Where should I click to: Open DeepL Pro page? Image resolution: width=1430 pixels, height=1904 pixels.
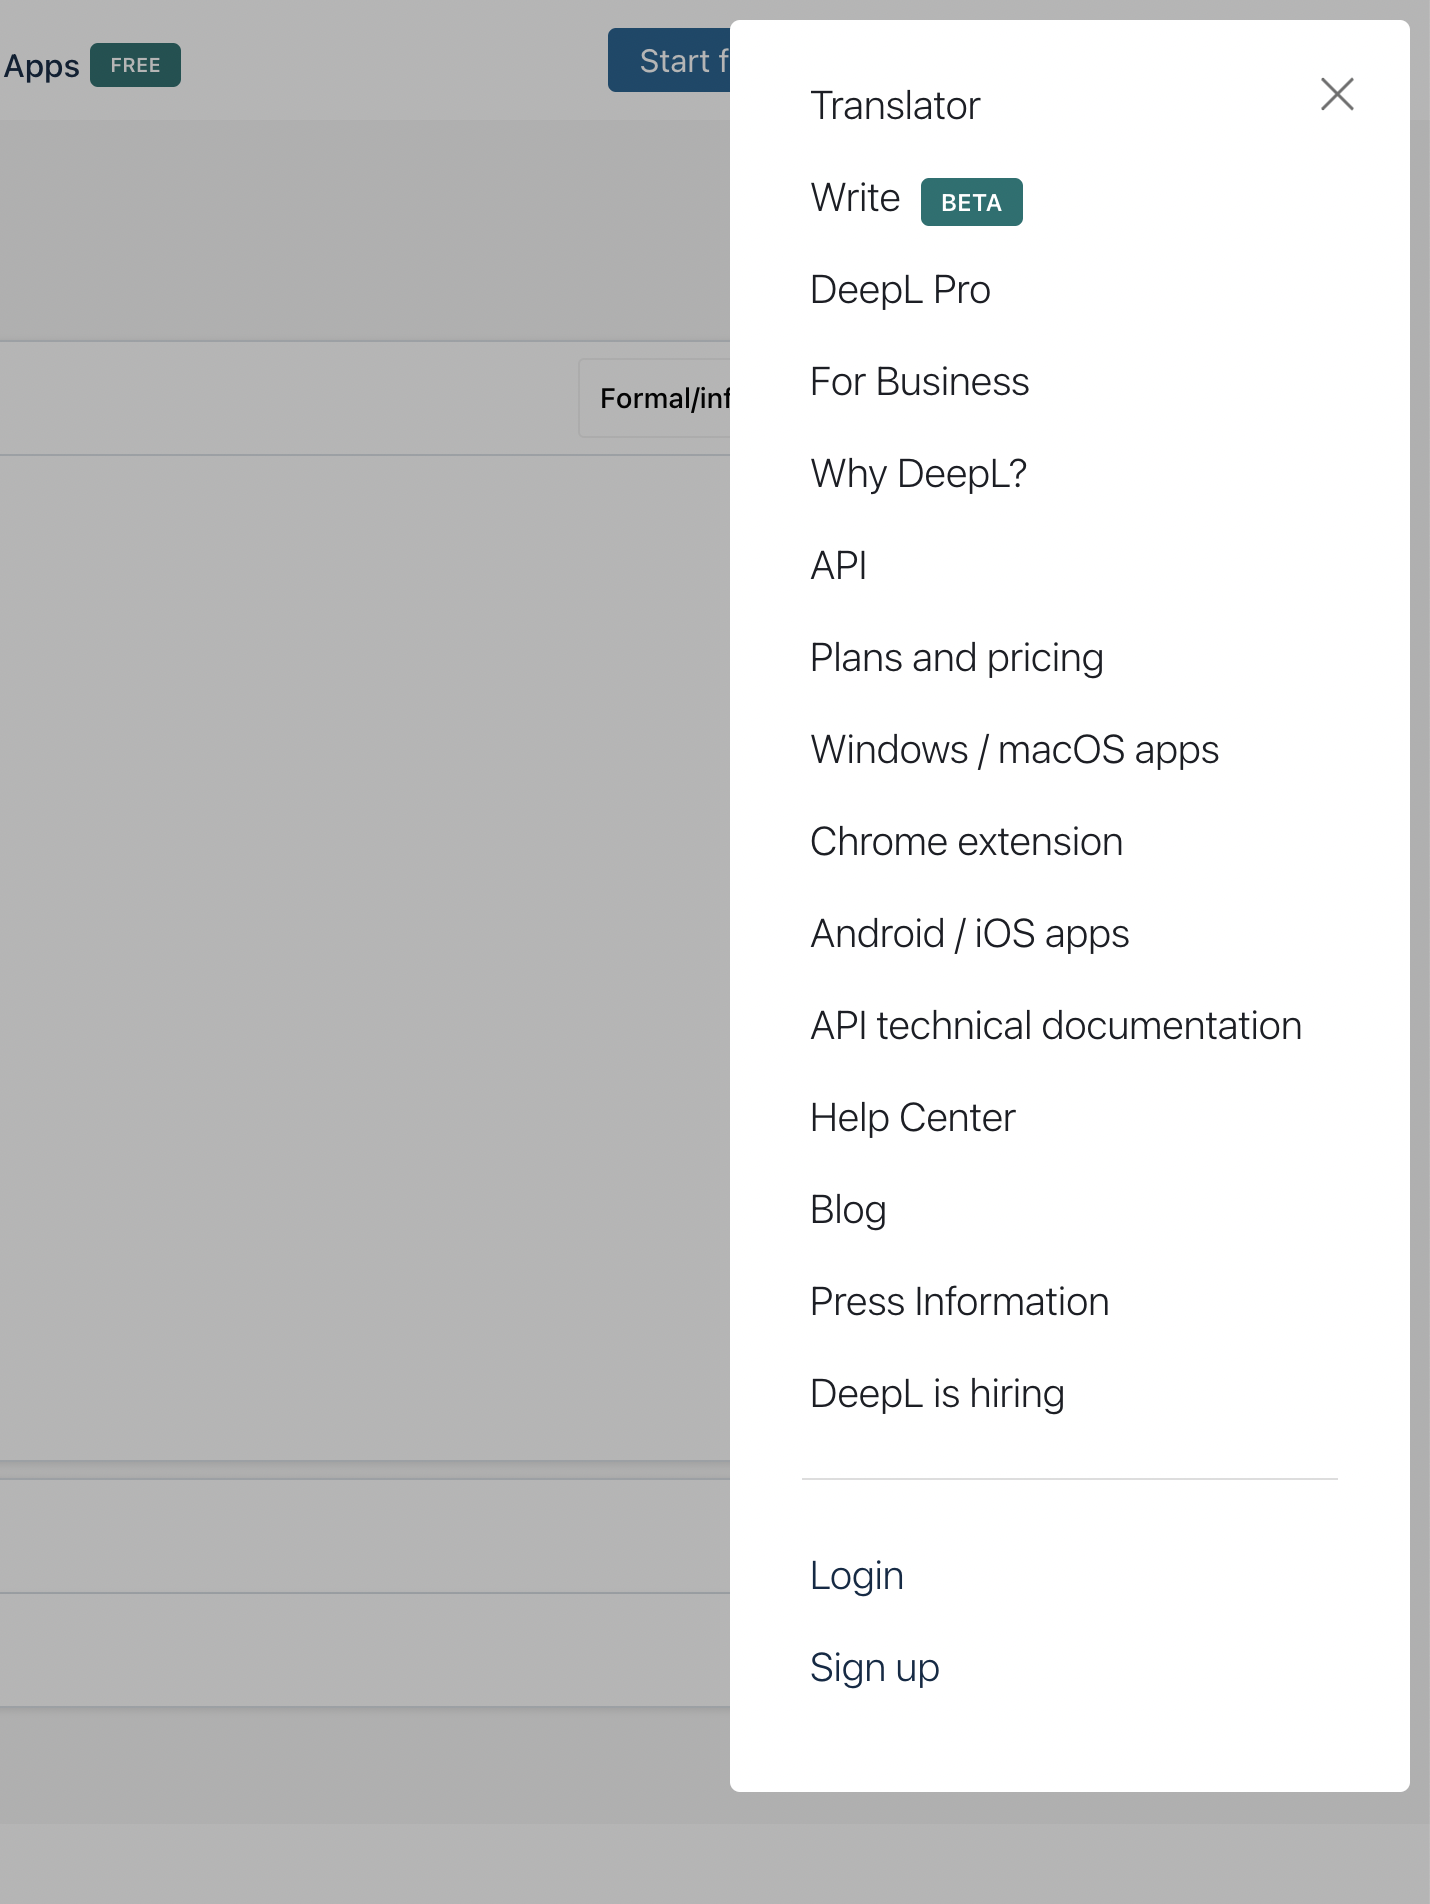click(x=899, y=290)
